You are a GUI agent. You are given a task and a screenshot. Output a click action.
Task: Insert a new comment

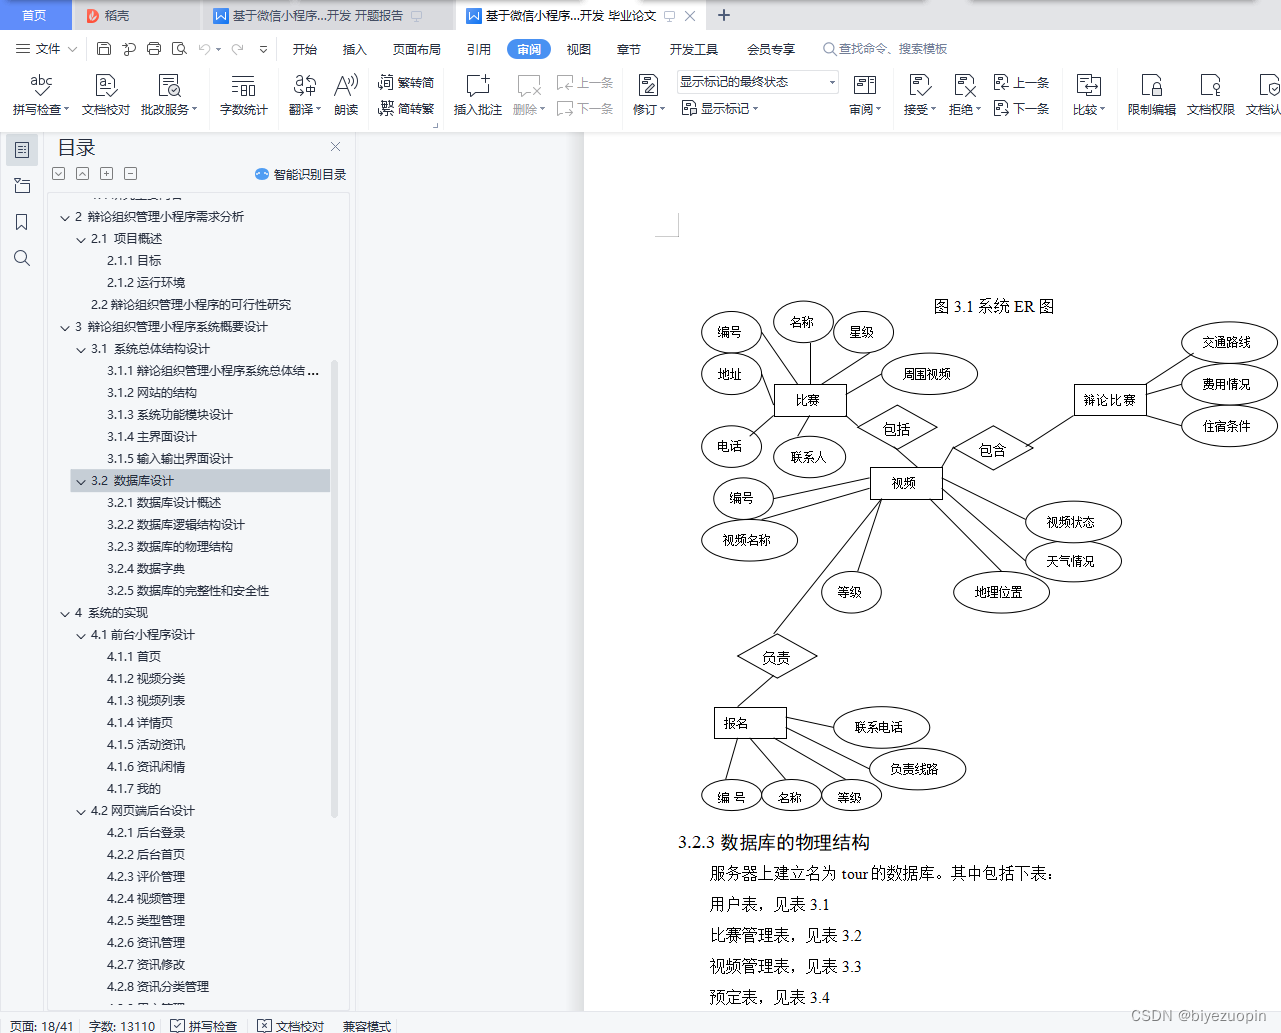478,95
